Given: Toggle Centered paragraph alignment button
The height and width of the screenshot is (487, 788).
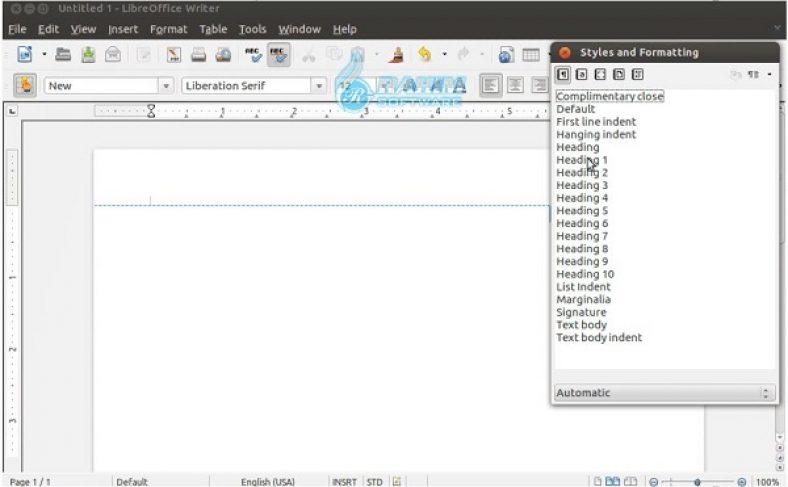Looking at the screenshot, I should click(x=515, y=85).
